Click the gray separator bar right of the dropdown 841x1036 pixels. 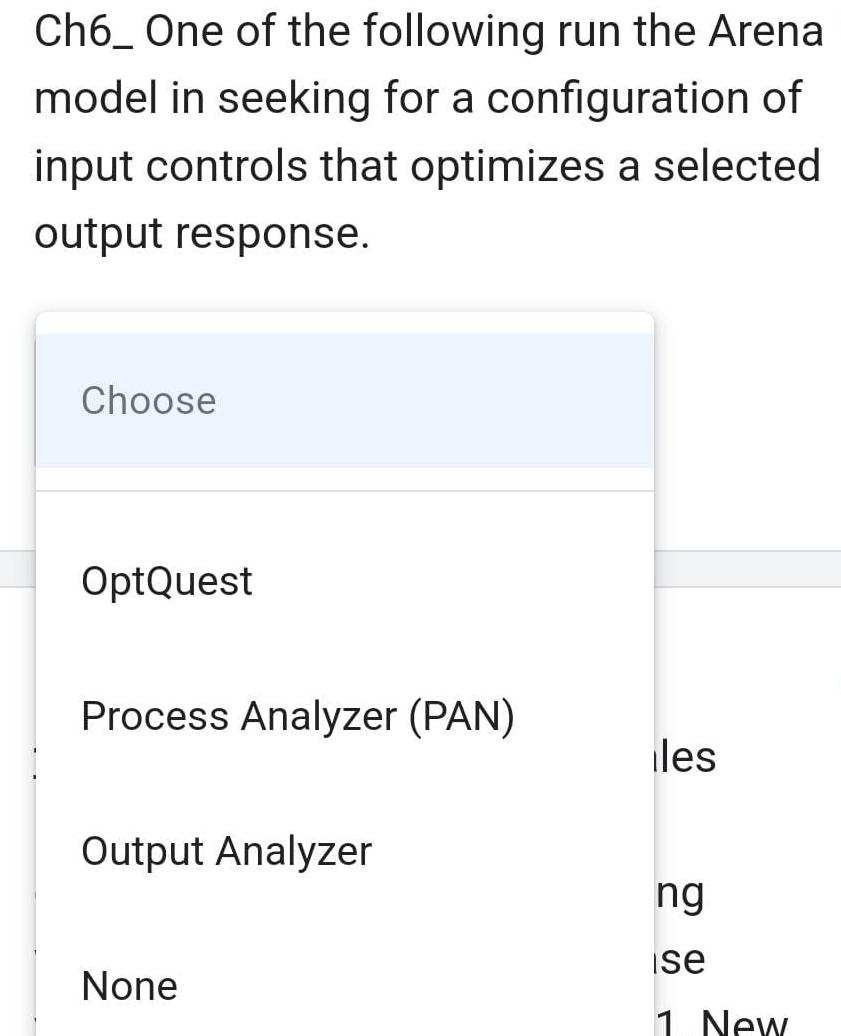pyautogui.click(x=747, y=568)
